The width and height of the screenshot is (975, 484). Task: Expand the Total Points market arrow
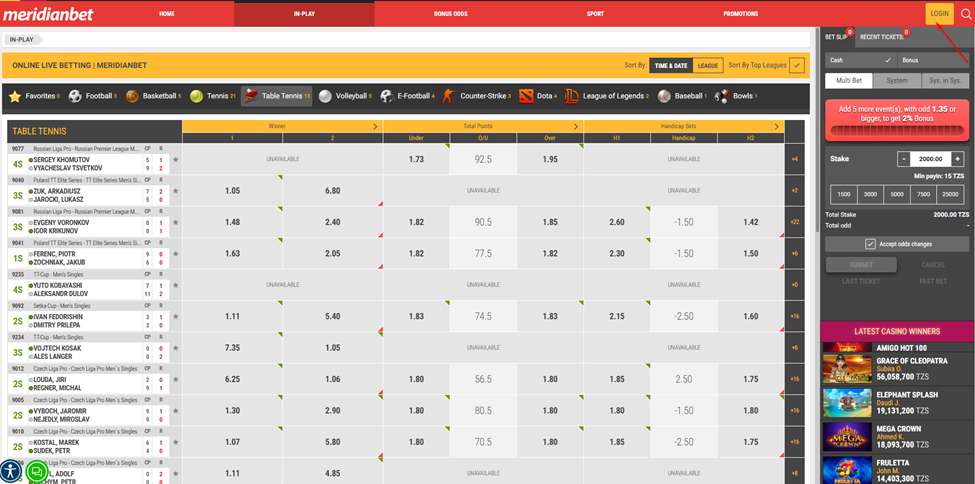click(576, 126)
